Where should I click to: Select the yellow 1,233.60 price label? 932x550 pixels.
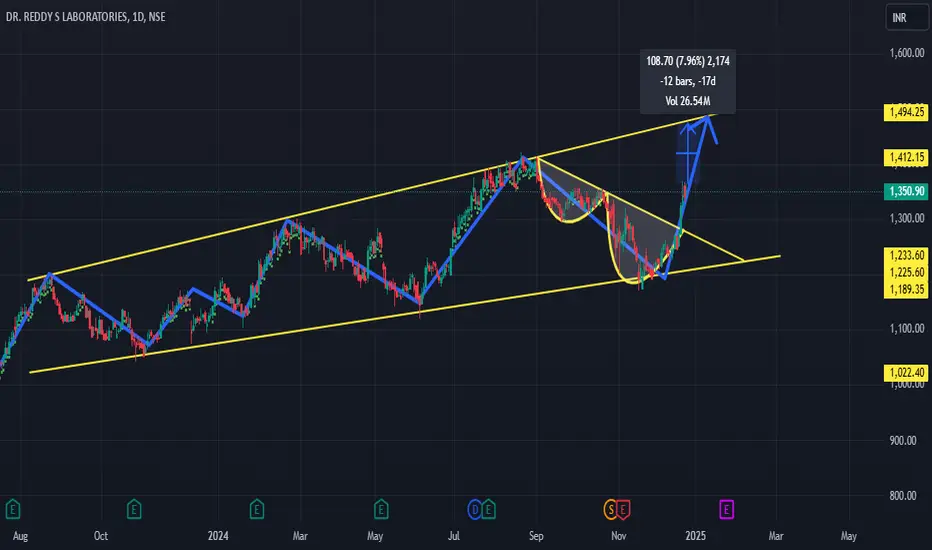(x=906, y=255)
